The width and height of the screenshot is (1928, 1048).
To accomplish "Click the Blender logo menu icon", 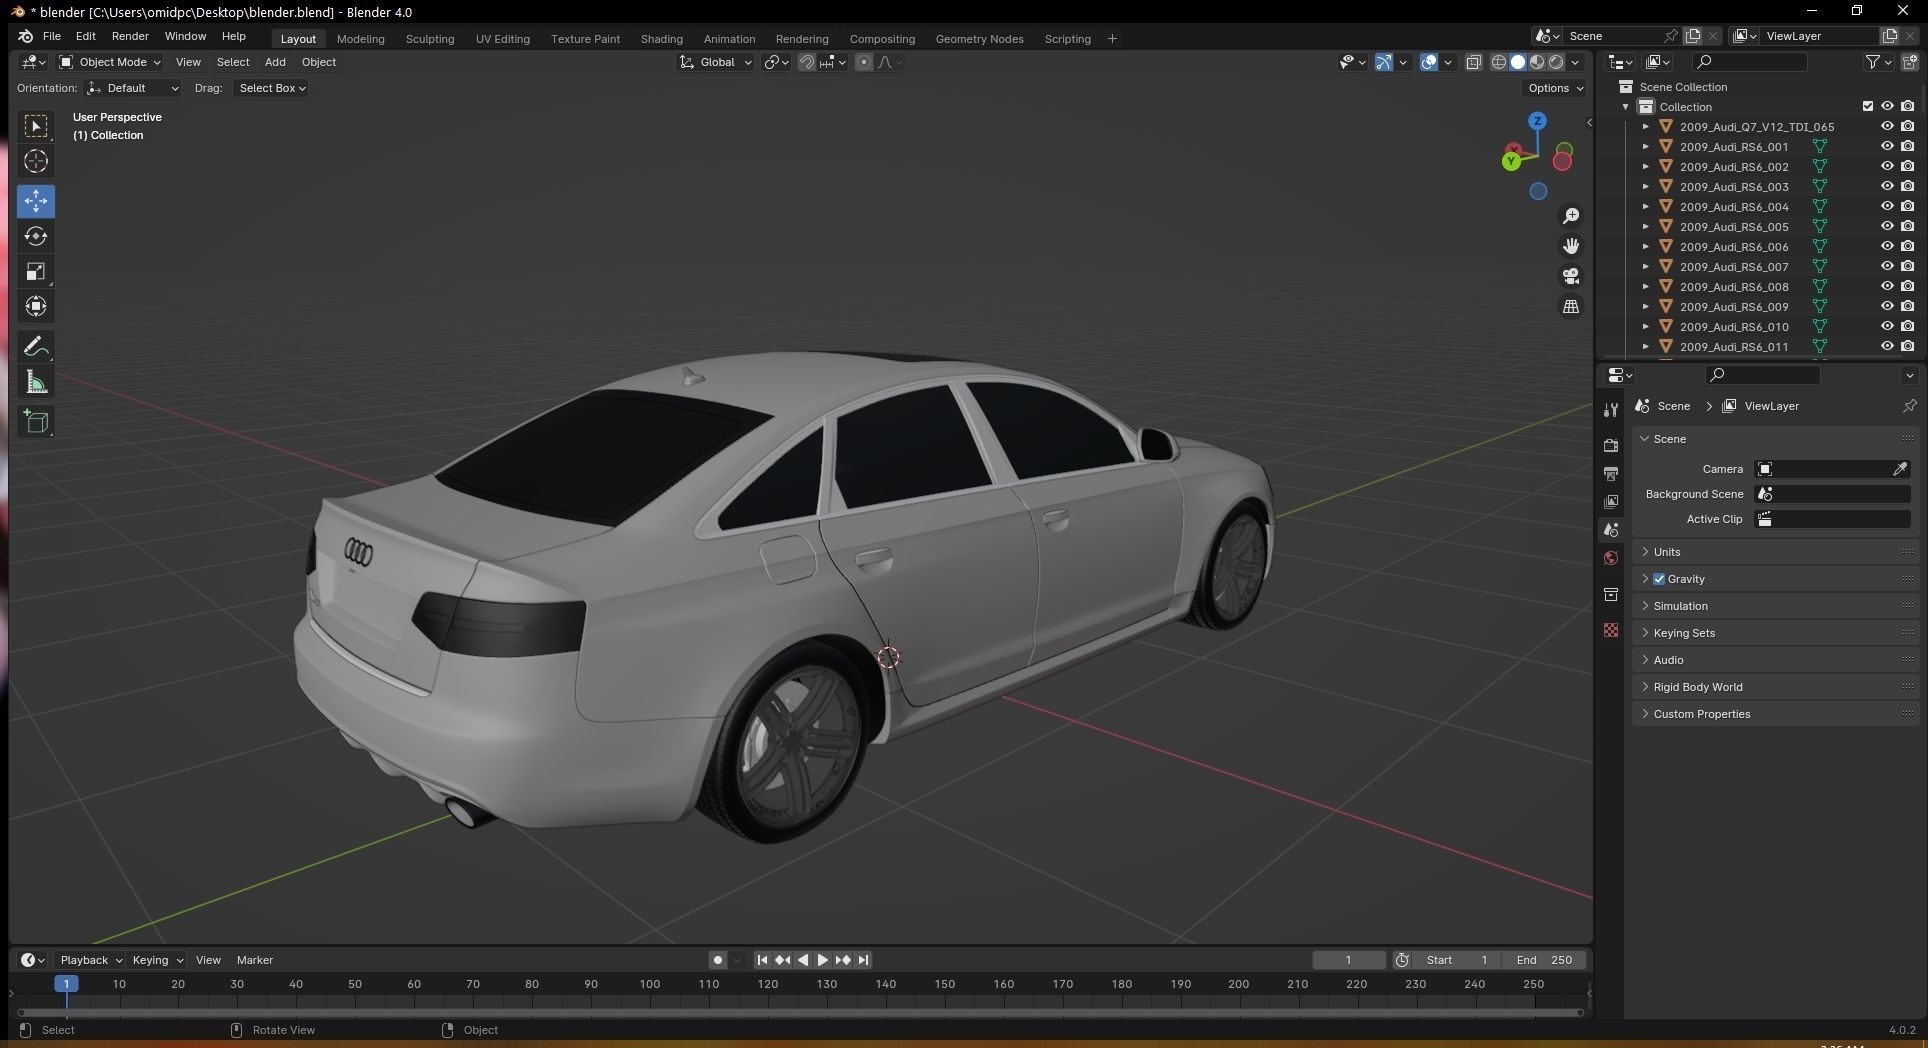I will click(x=25, y=36).
